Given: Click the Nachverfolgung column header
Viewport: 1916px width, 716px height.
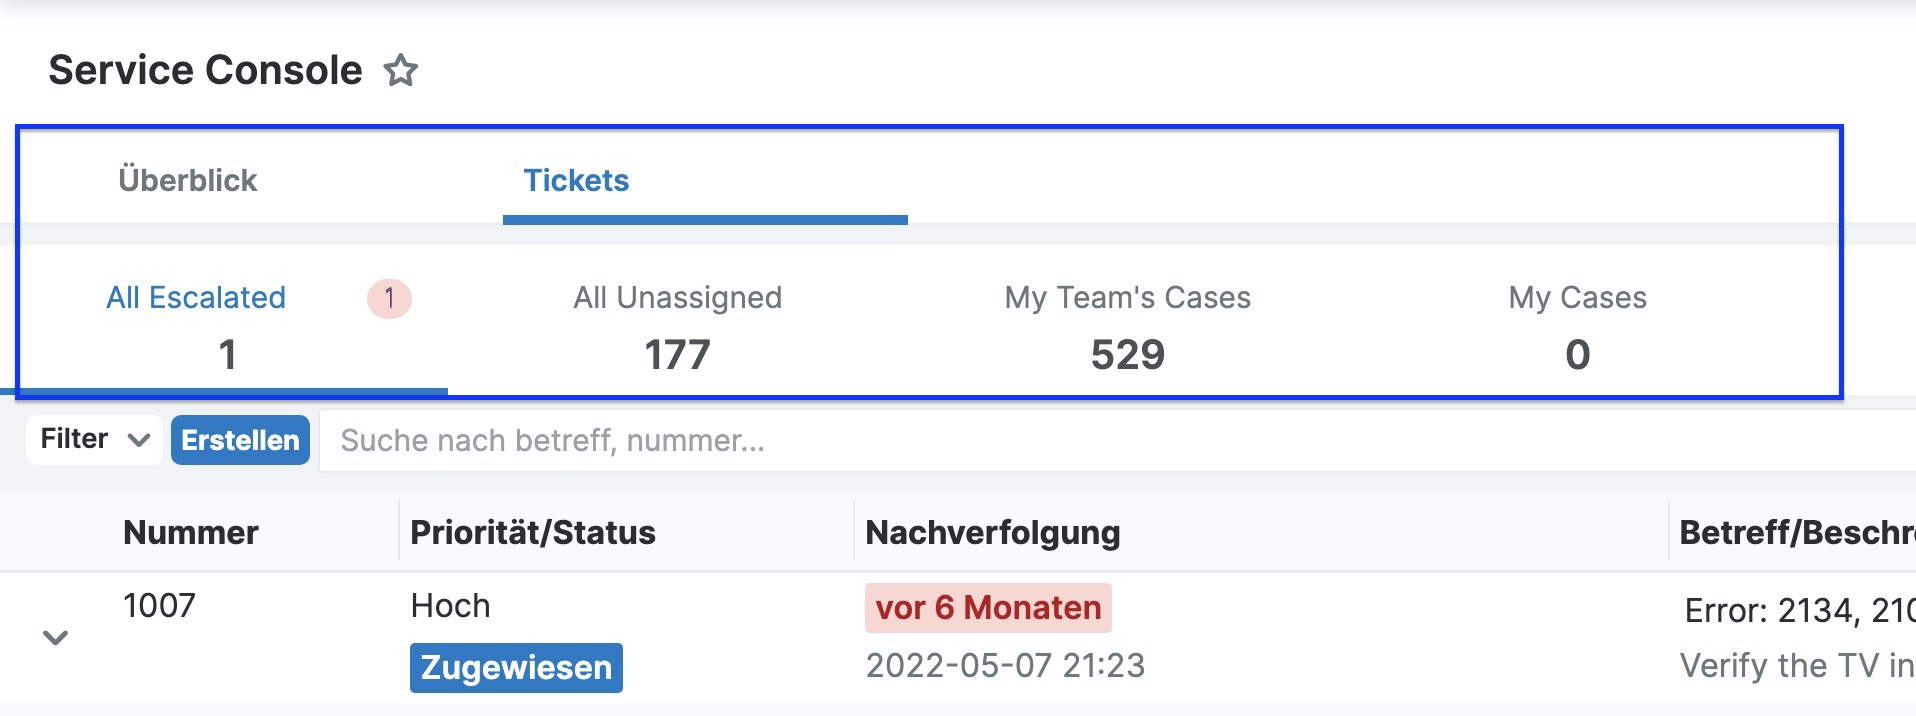Looking at the screenshot, I should pos(992,532).
